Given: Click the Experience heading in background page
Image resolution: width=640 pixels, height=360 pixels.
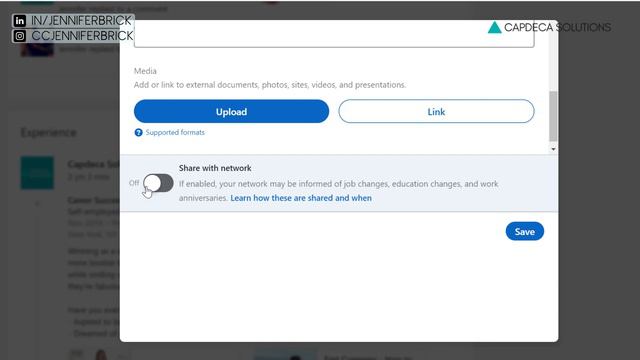Looking at the screenshot, I should (x=49, y=133).
